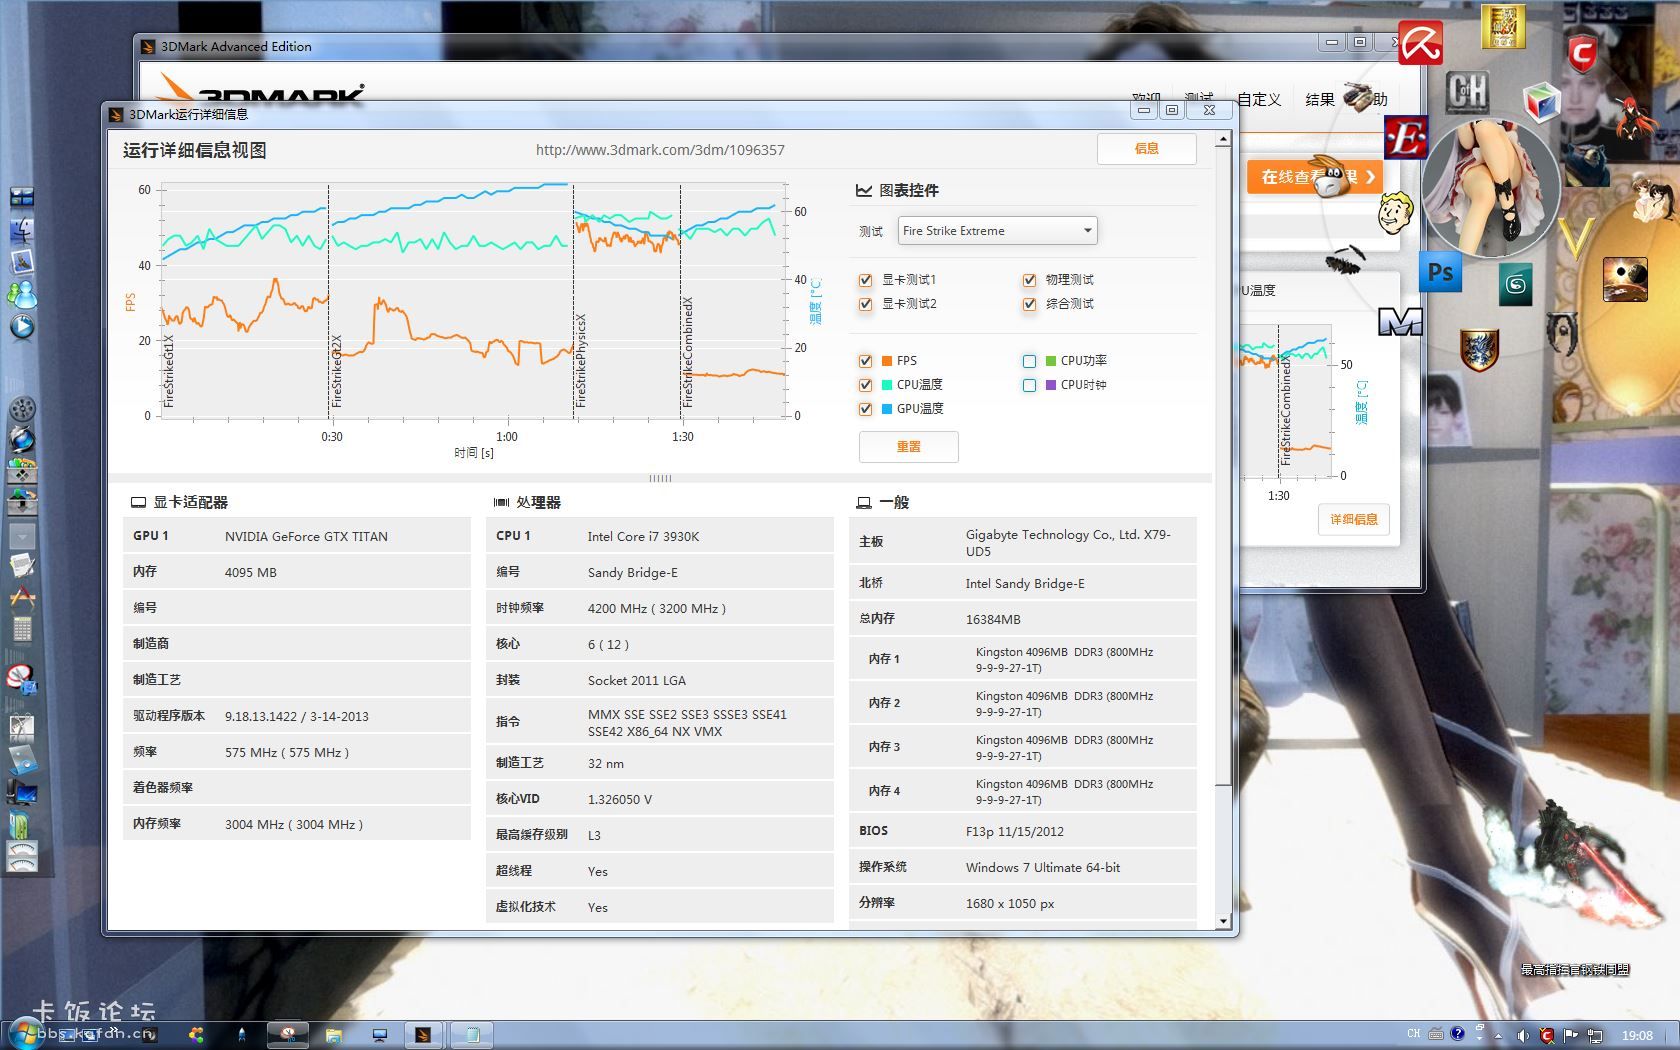Uncheck the 显卡测试2 checkbox
1680x1050 pixels.
click(x=865, y=304)
